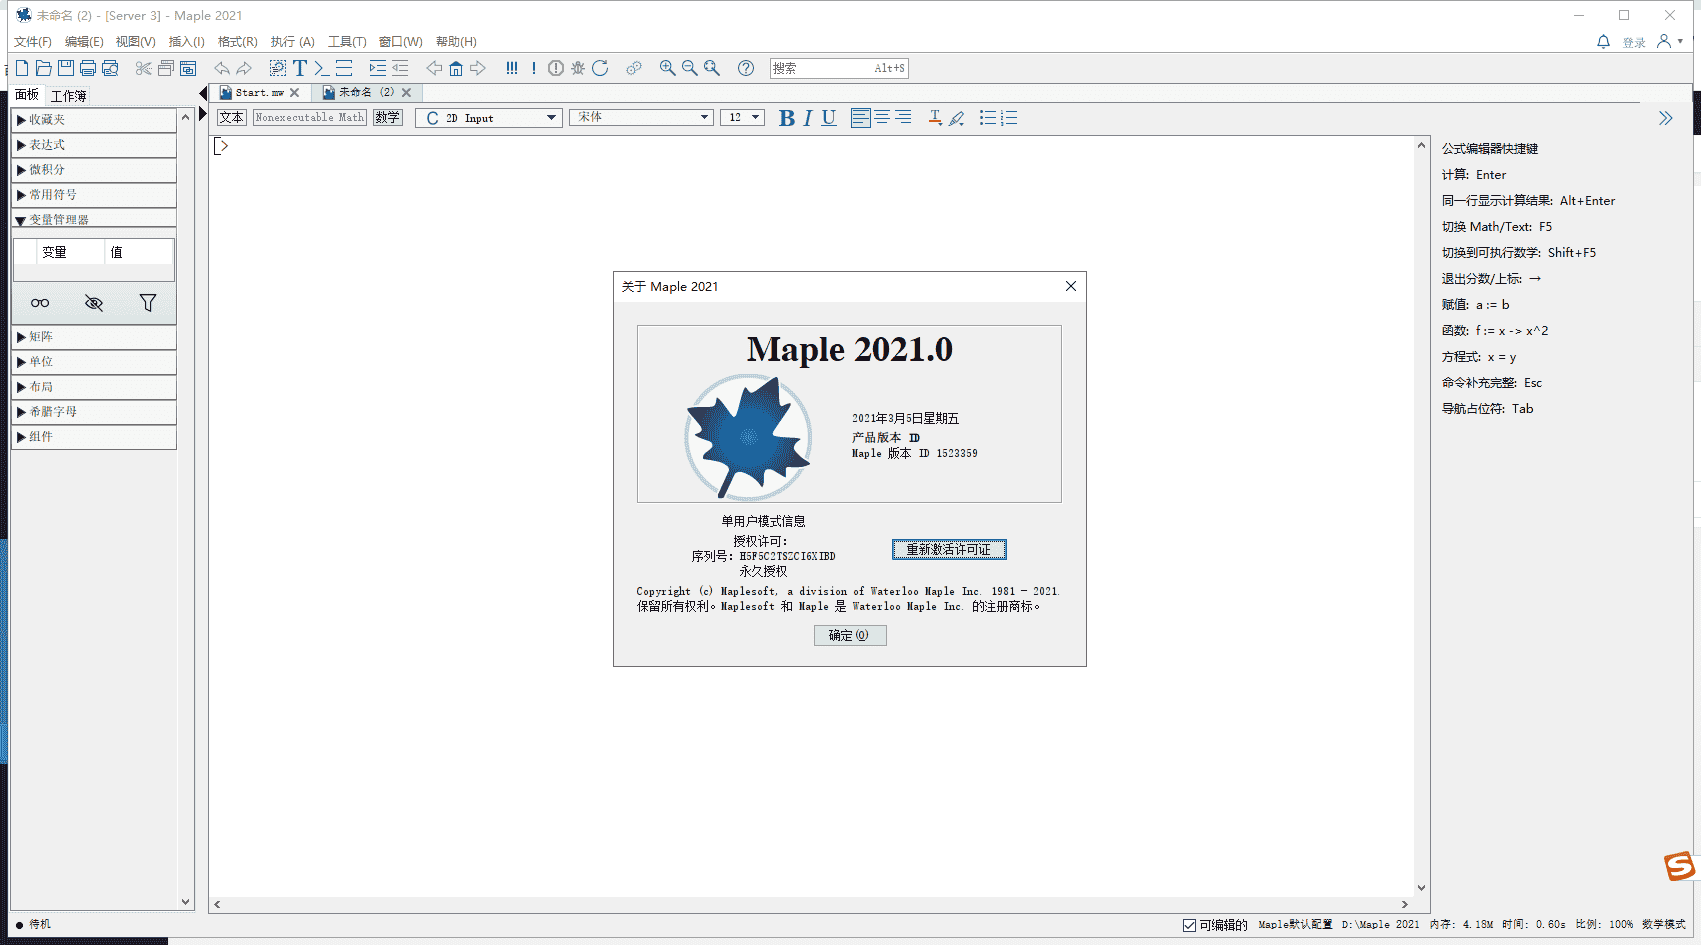
Task: Click the home navigation icon
Action: [456, 68]
